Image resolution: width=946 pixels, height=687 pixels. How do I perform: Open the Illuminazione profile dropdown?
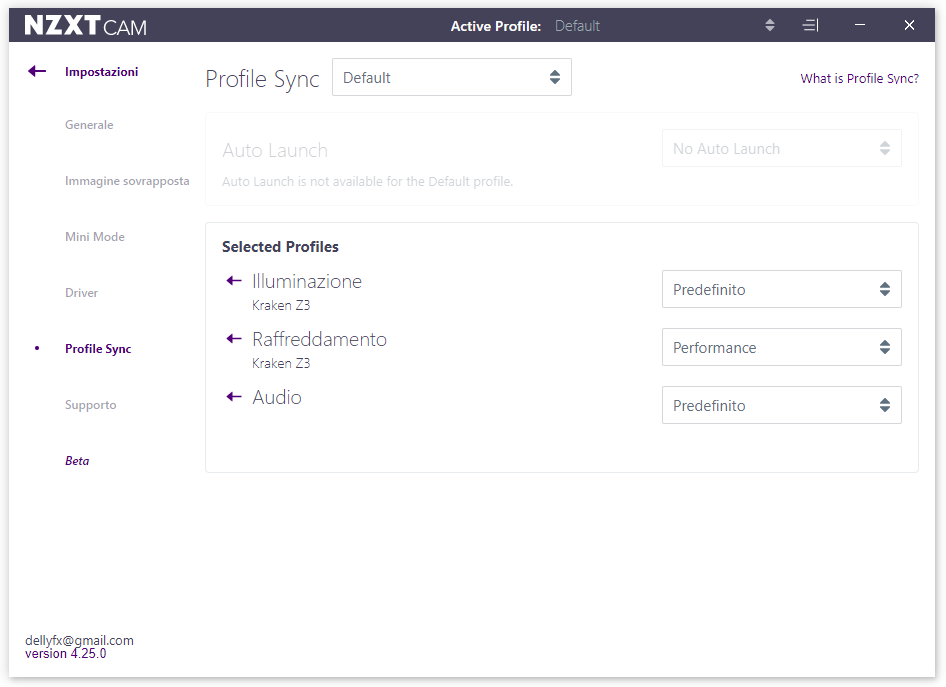coord(781,290)
